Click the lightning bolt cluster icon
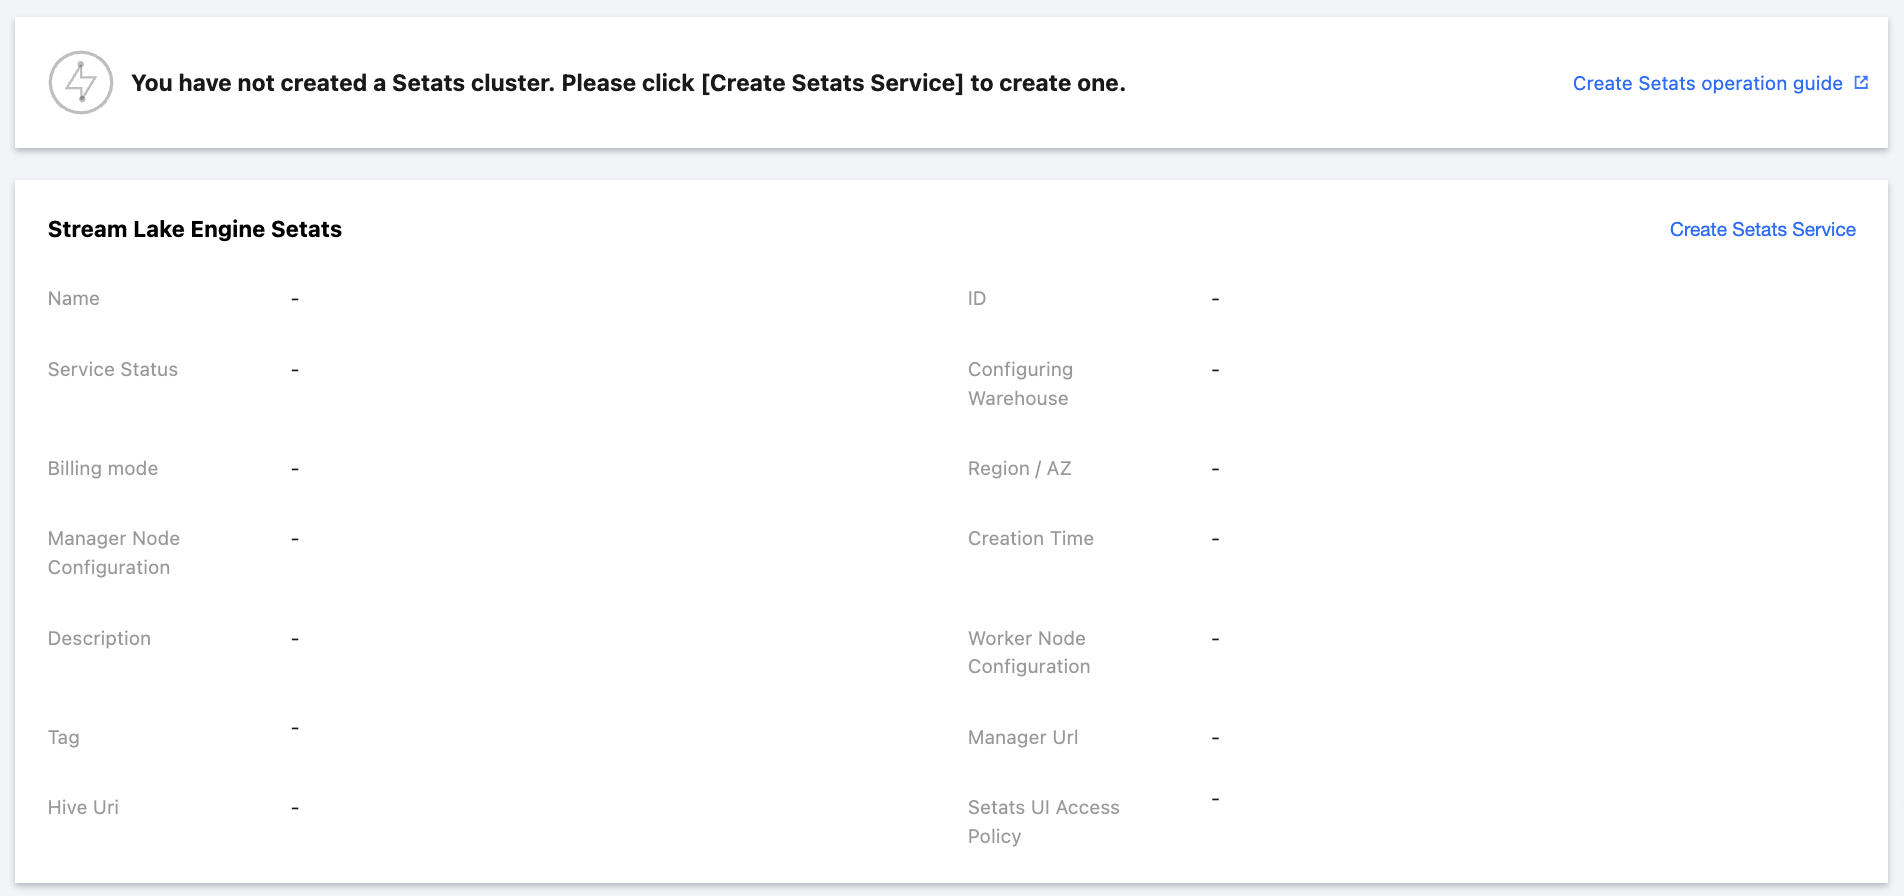 (81, 83)
